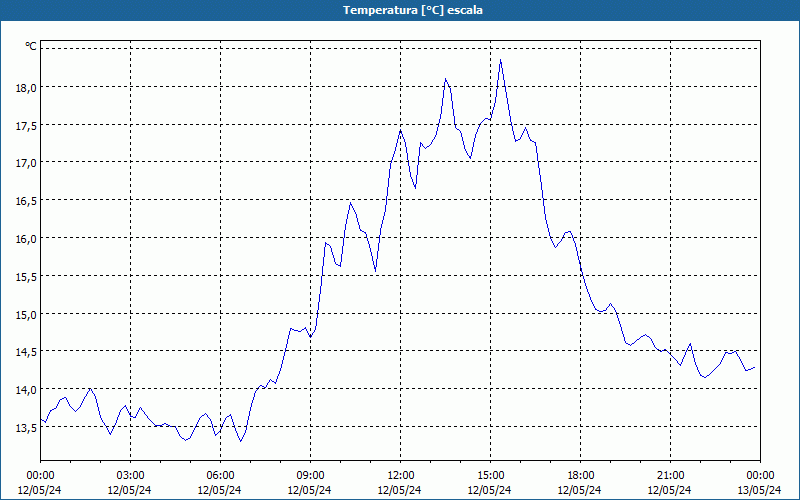Viewport: 800px width, 500px height.
Task: Click the 17,0 y-axis label
Action: [26, 163]
